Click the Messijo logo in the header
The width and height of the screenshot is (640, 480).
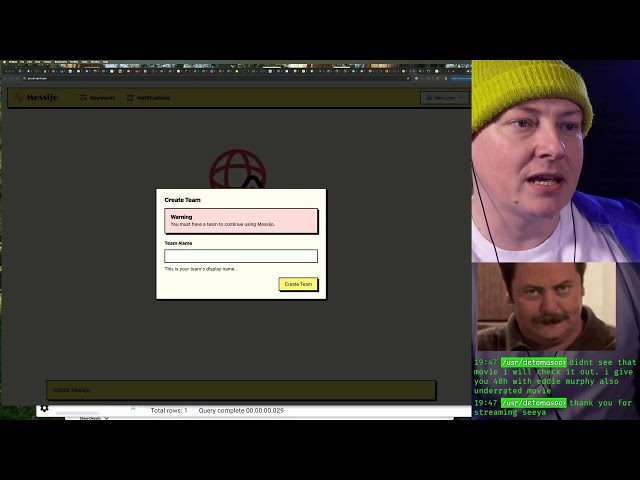point(36,98)
